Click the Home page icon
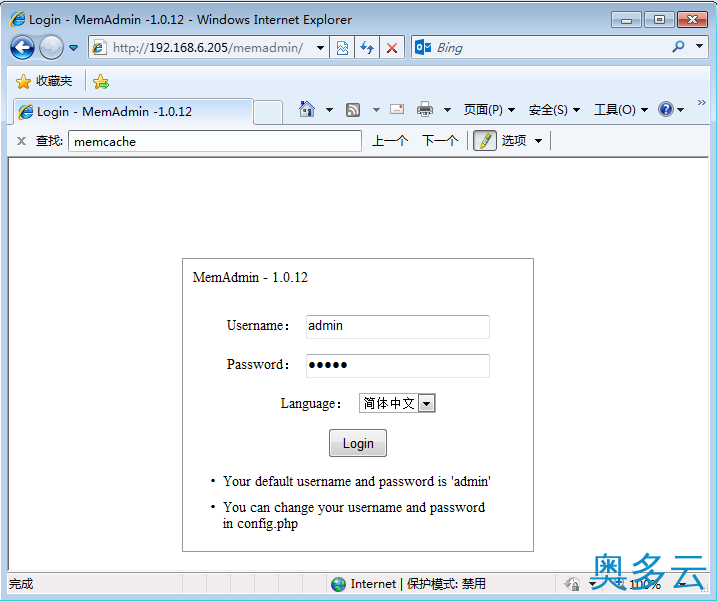 click(307, 109)
